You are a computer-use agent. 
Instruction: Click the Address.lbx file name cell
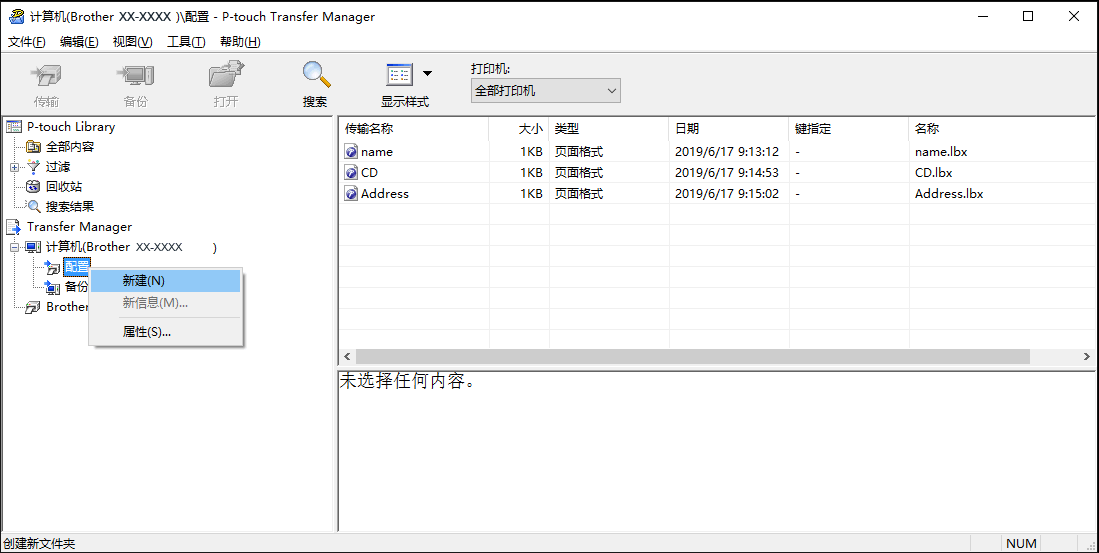[949, 193]
